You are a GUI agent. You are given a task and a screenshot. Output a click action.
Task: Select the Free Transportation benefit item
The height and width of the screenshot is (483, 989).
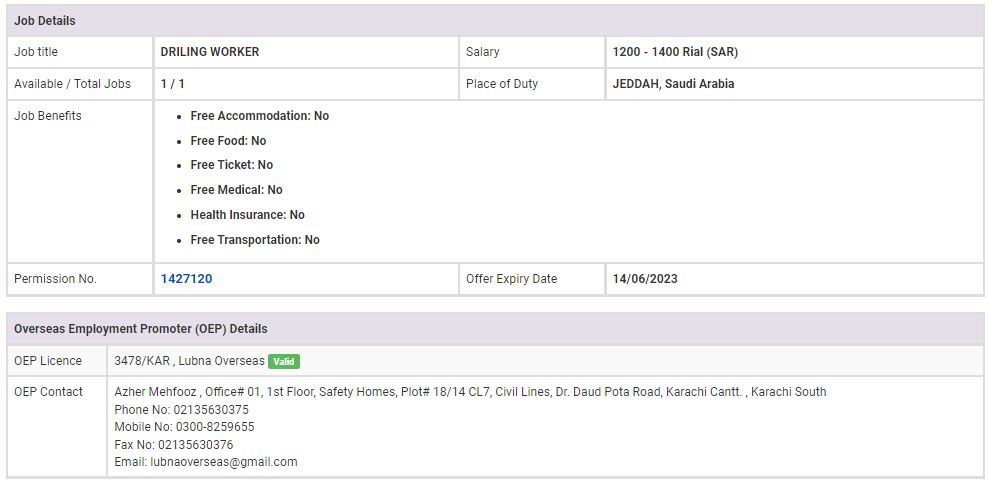click(x=255, y=240)
